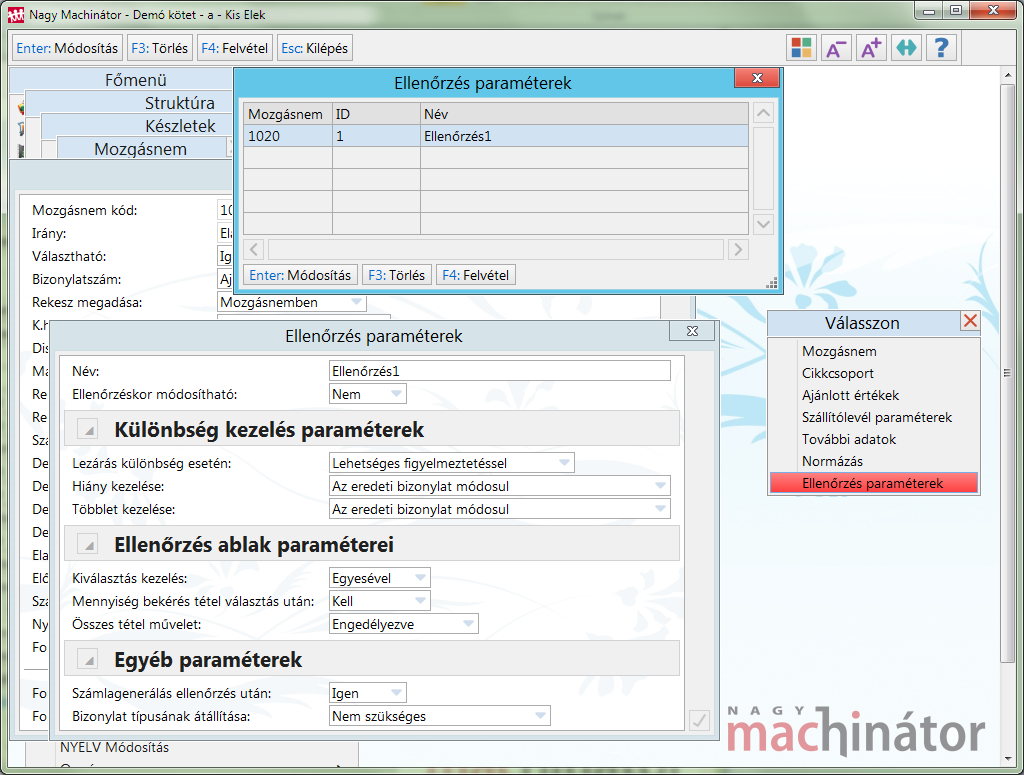Collapse Egyéb paraméterek section
1024x775 pixels.
coord(88,659)
